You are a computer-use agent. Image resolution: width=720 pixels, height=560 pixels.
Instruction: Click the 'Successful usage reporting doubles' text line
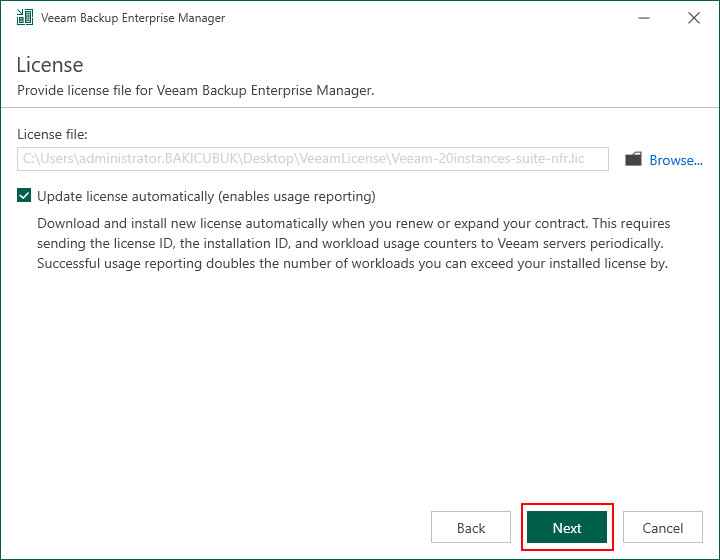[x=352, y=263]
